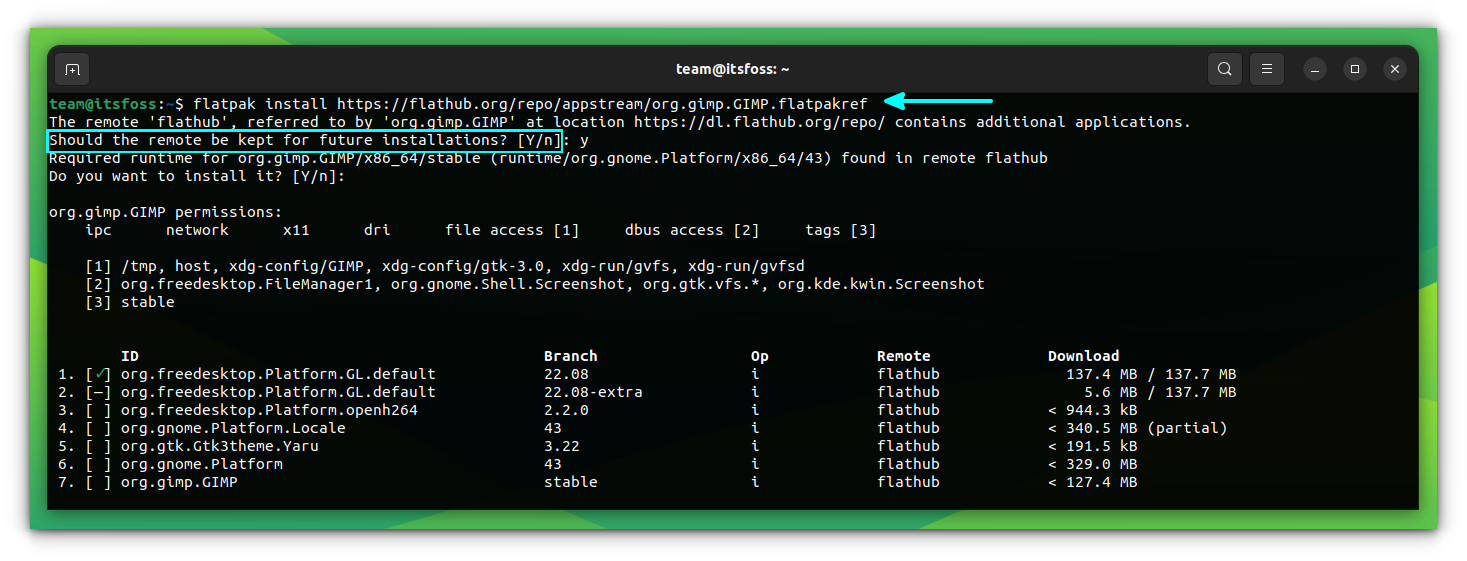Click the empty box beside org.gnome.Platform.Locale
Viewport: 1467px width, 561px height.
(x=98, y=428)
